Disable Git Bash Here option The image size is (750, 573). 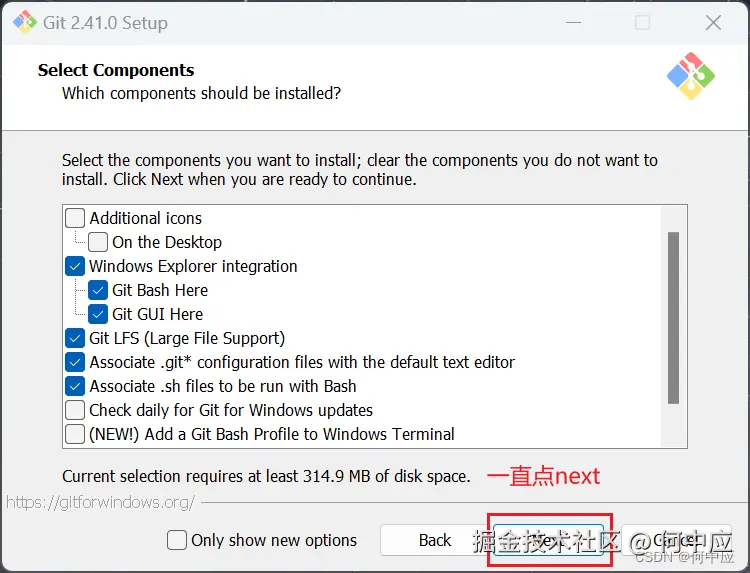(x=98, y=290)
